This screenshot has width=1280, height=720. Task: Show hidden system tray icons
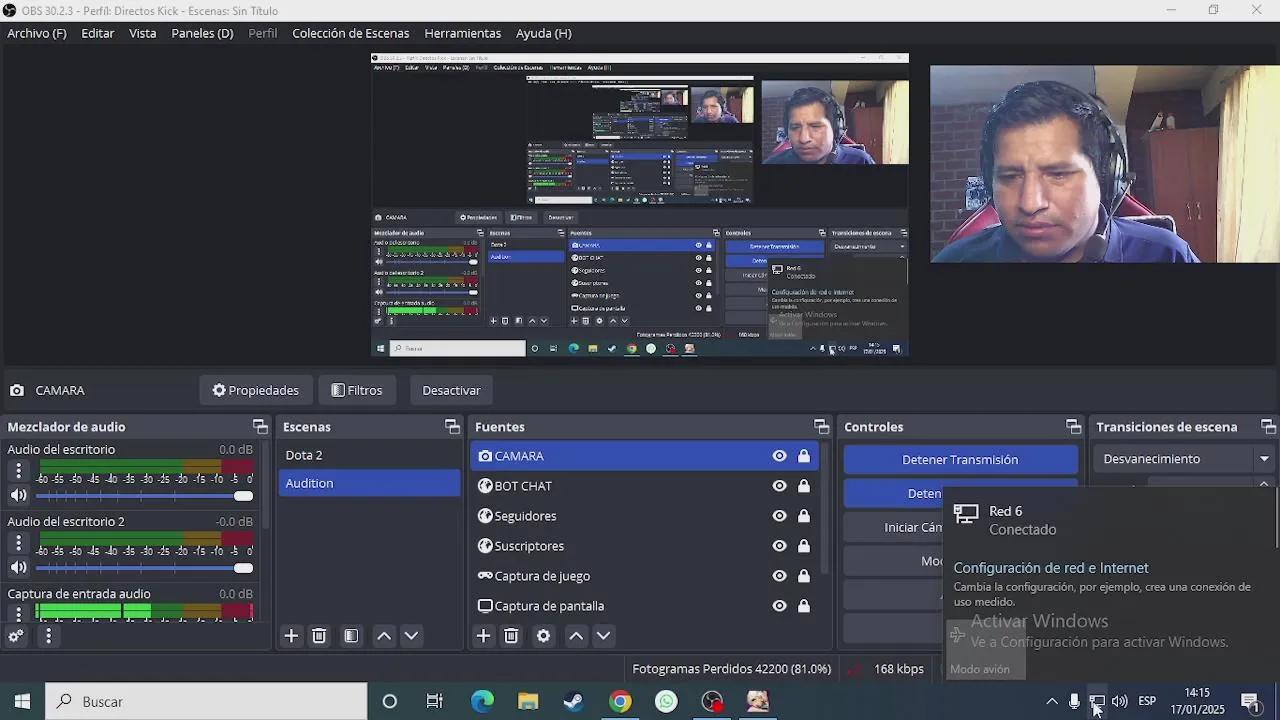point(1051,702)
